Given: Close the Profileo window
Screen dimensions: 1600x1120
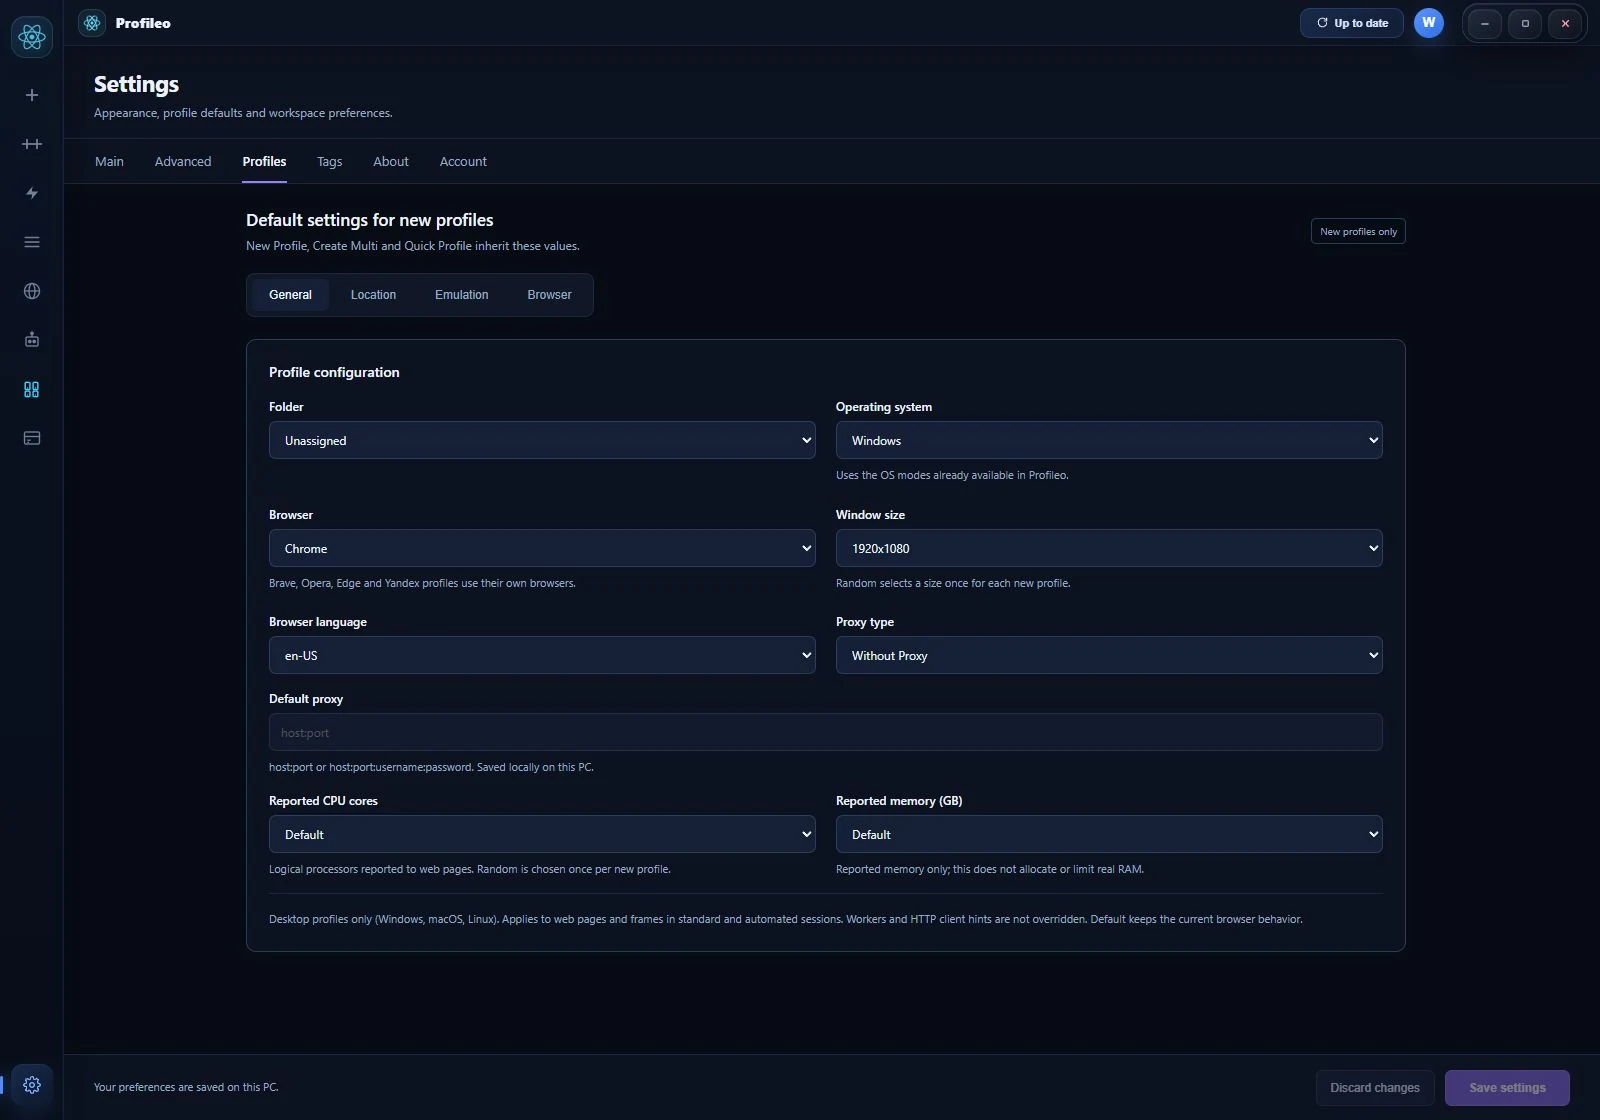Looking at the screenshot, I should tap(1565, 23).
